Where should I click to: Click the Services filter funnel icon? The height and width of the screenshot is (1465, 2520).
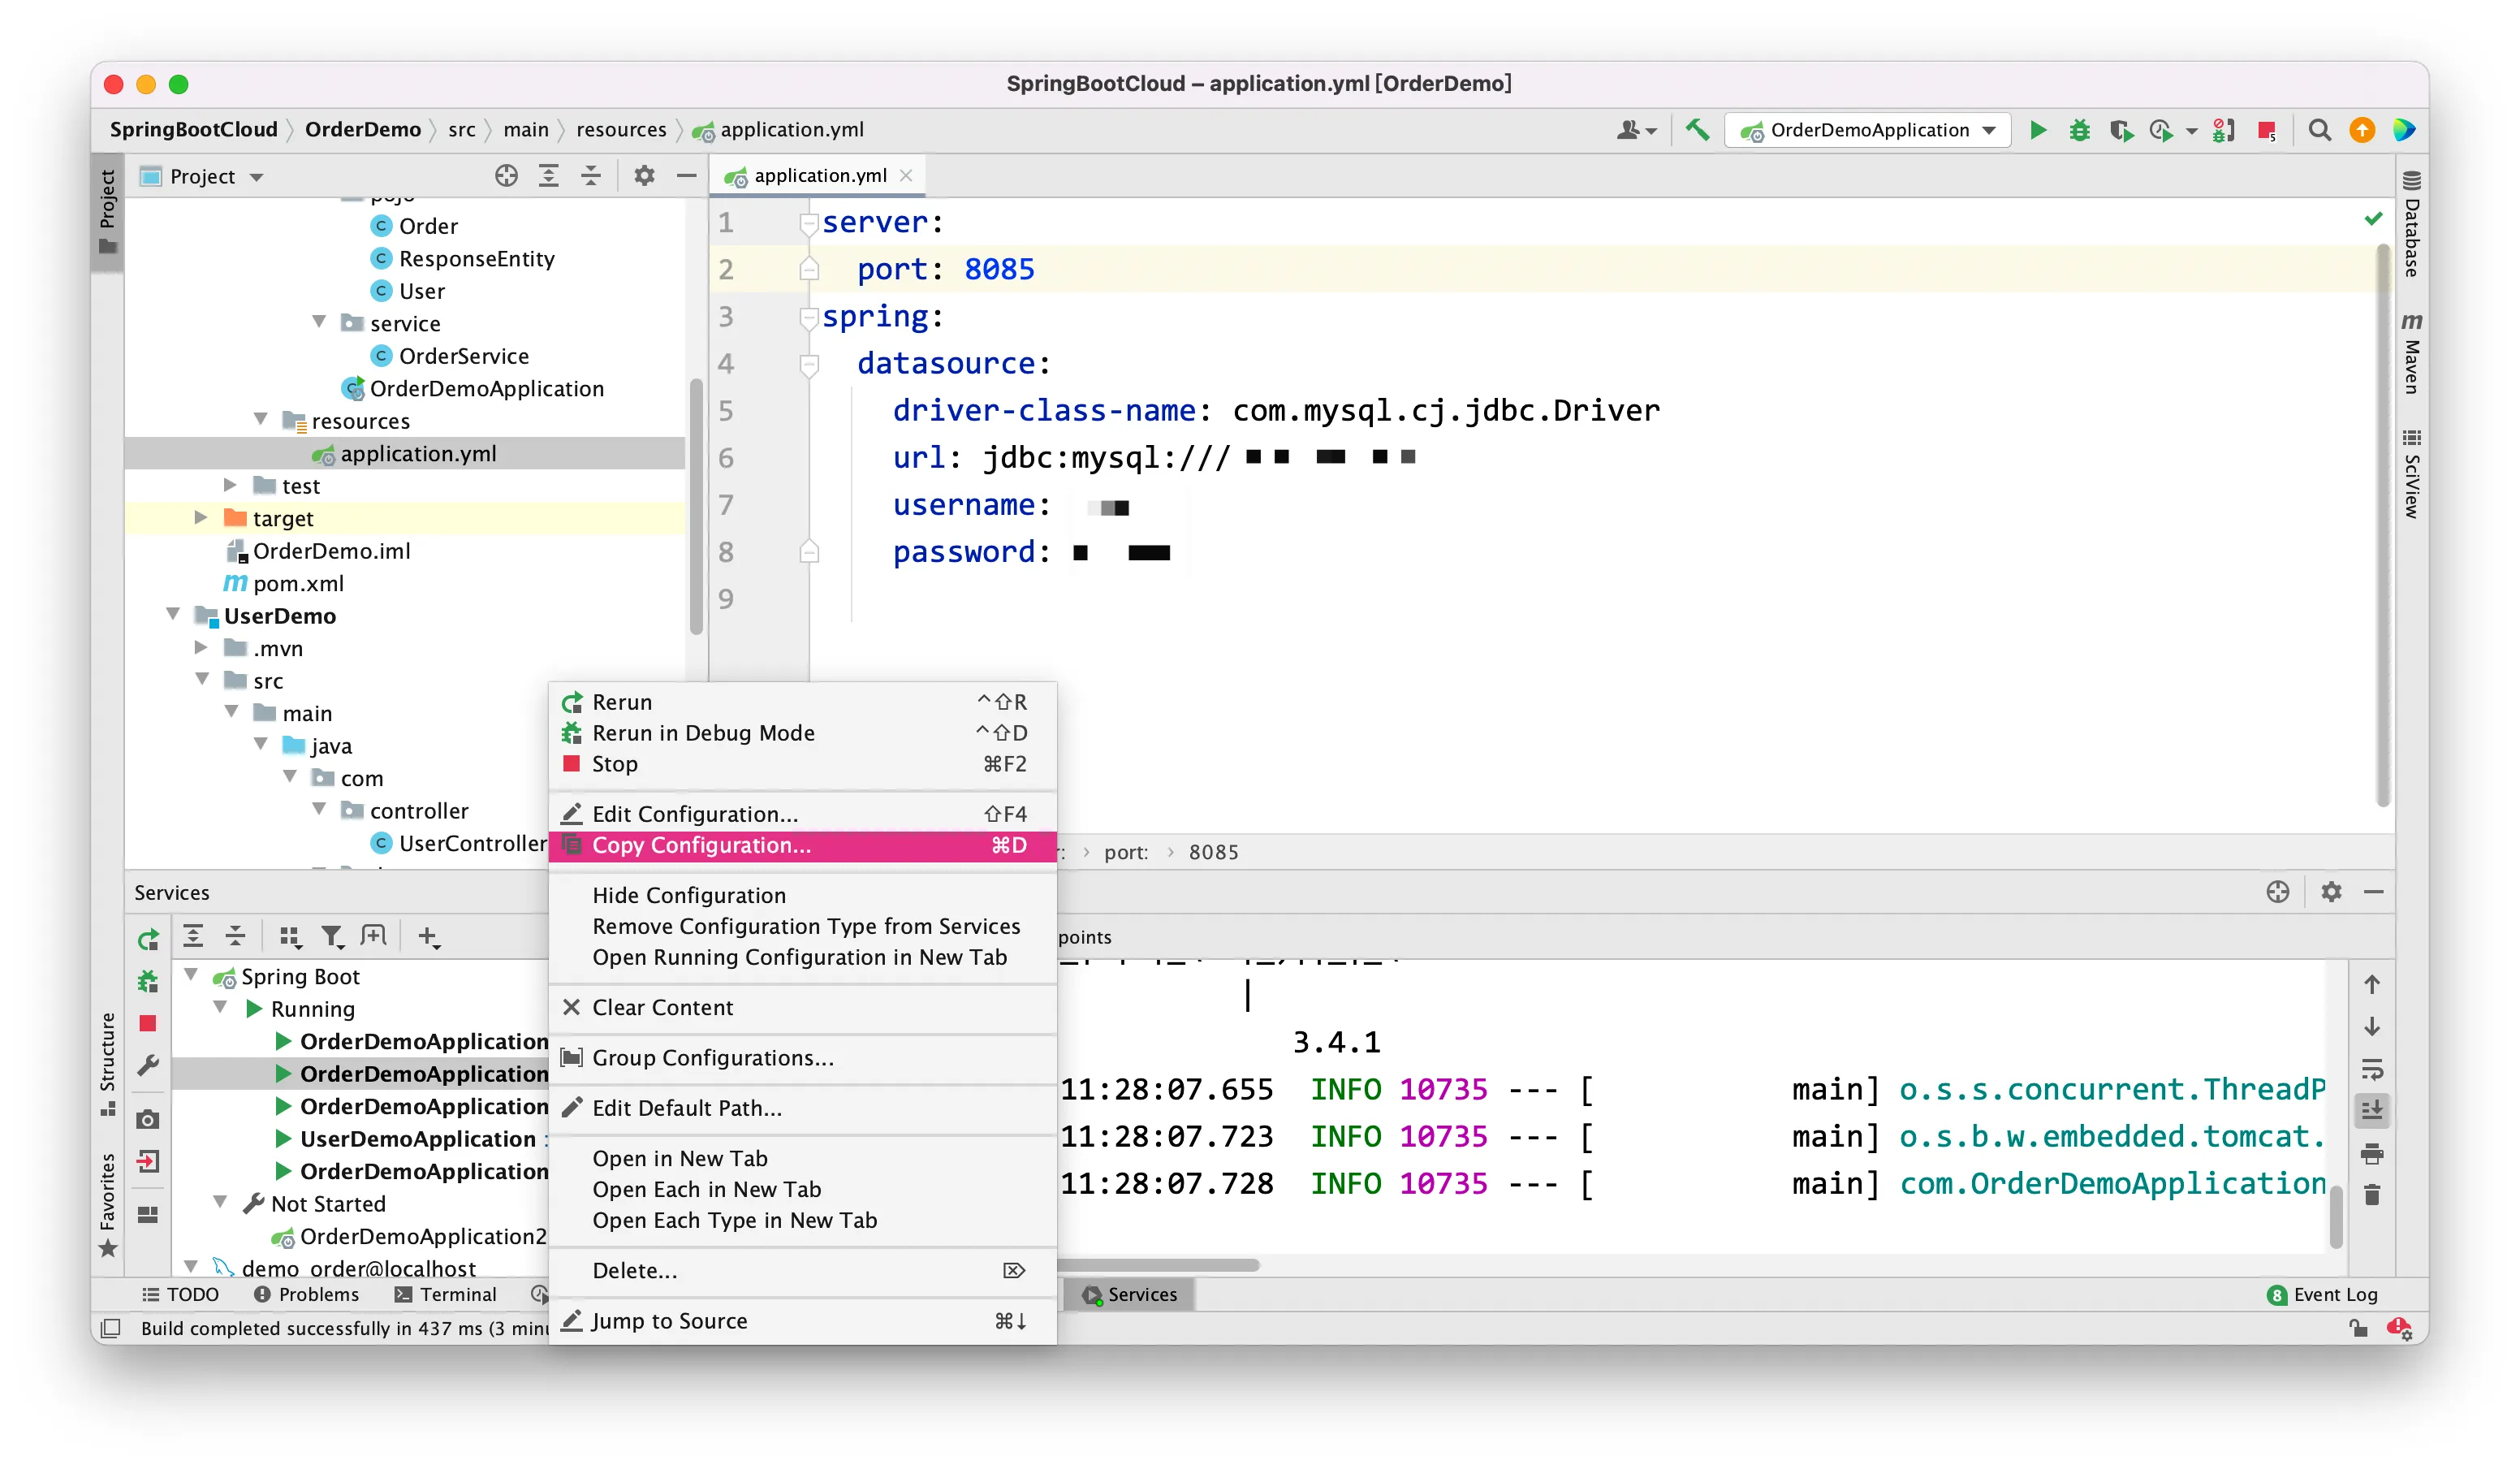(x=331, y=936)
